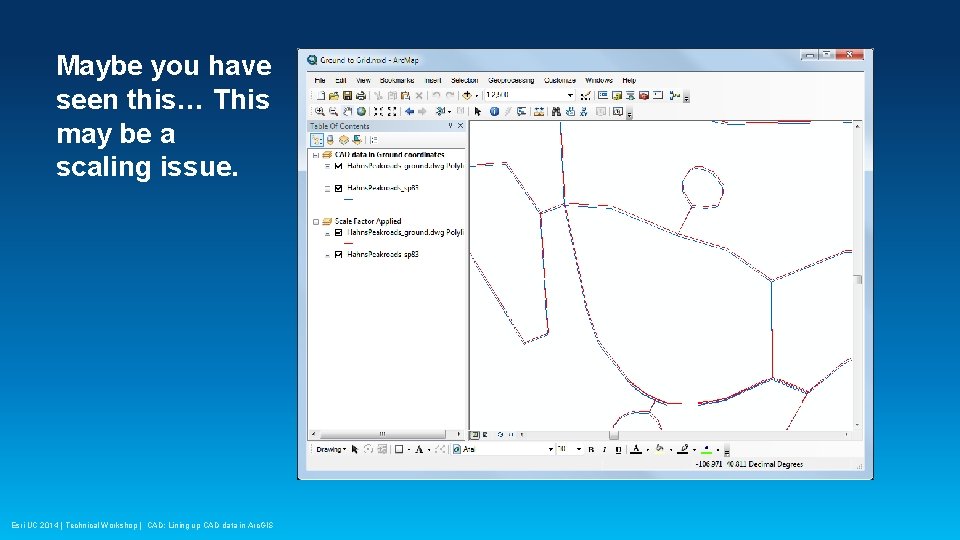
Task: Zoom to Full Extent globe
Action: point(361,111)
